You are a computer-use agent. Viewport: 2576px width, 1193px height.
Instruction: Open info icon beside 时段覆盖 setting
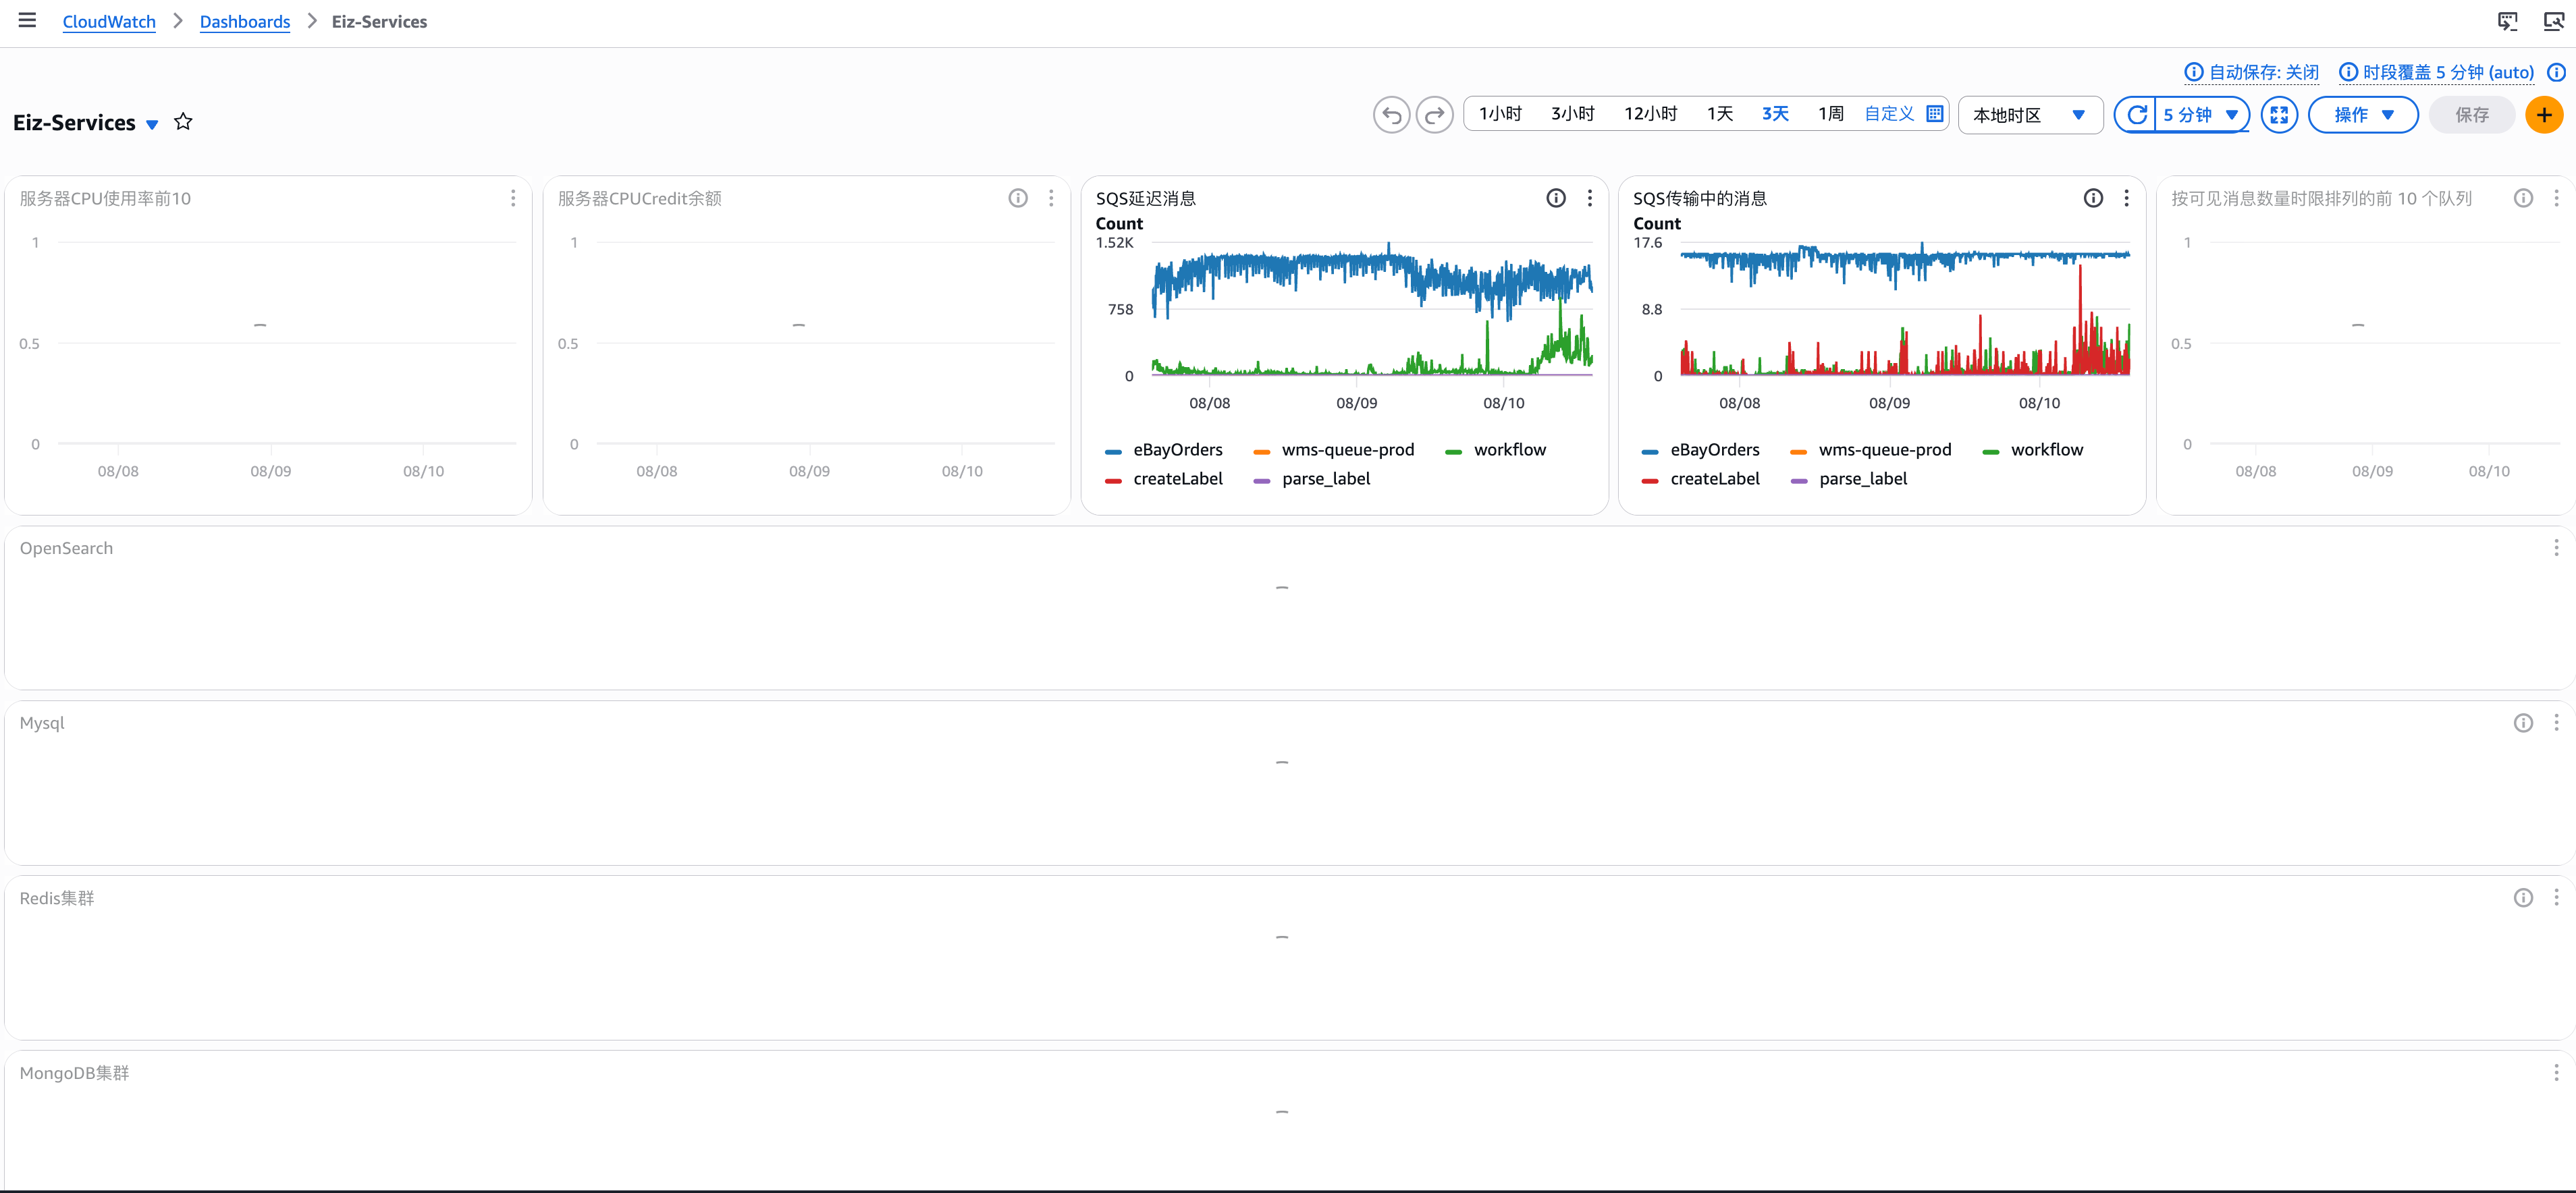pyautogui.click(x=2555, y=72)
